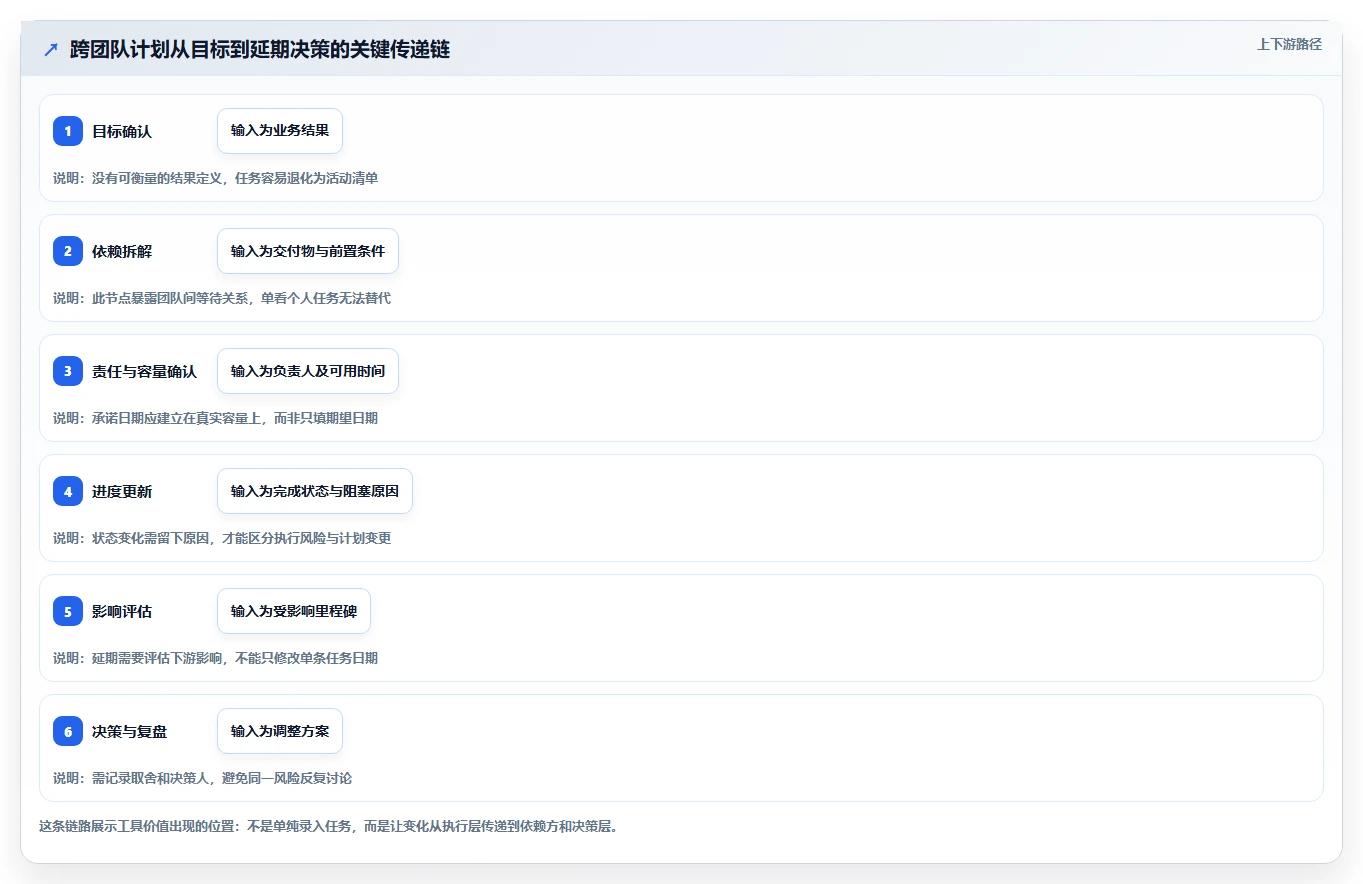1363x884 pixels.
Task: Click the 输入为完成状态与阻塞原因 chip
Action: click(x=315, y=491)
